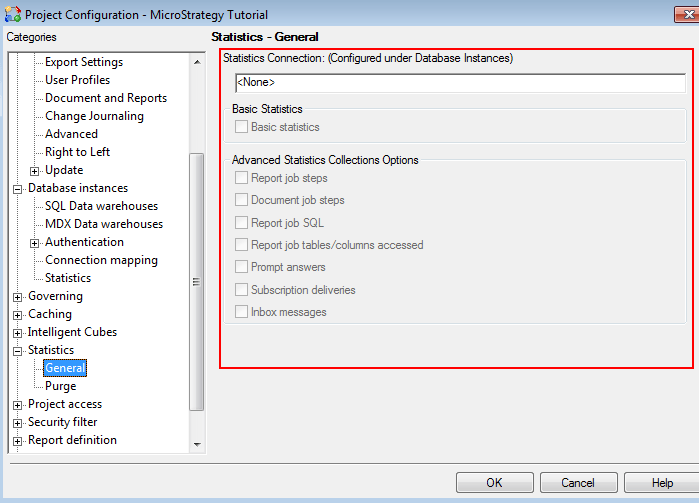
Task: Open the Connection mapping category
Action: 101,260
